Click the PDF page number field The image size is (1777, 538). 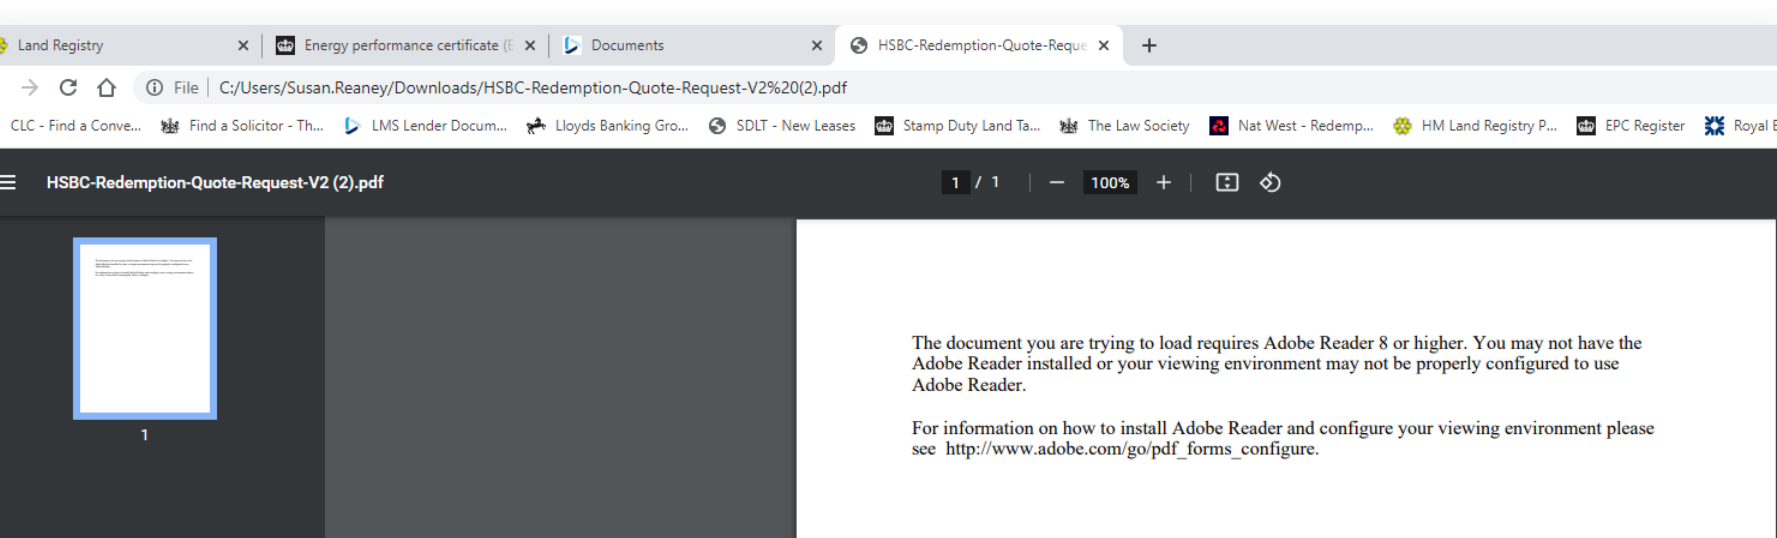pos(955,182)
